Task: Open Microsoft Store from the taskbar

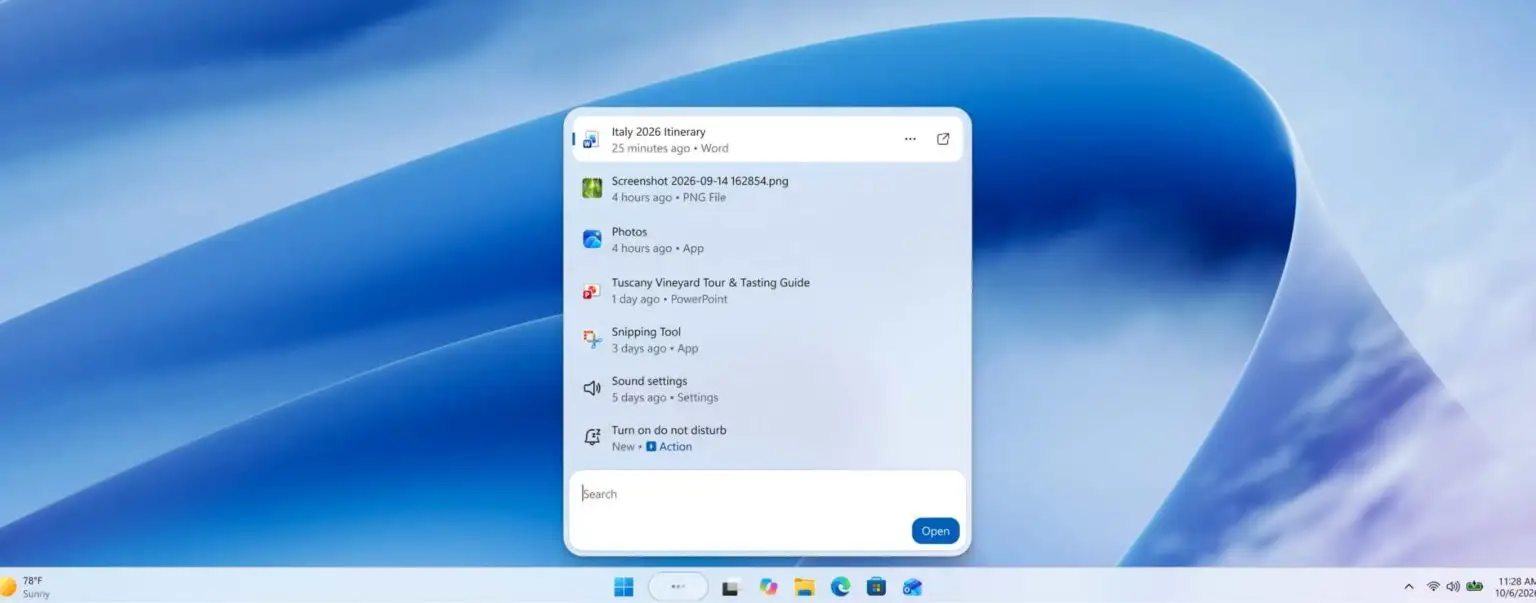Action: (x=876, y=587)
